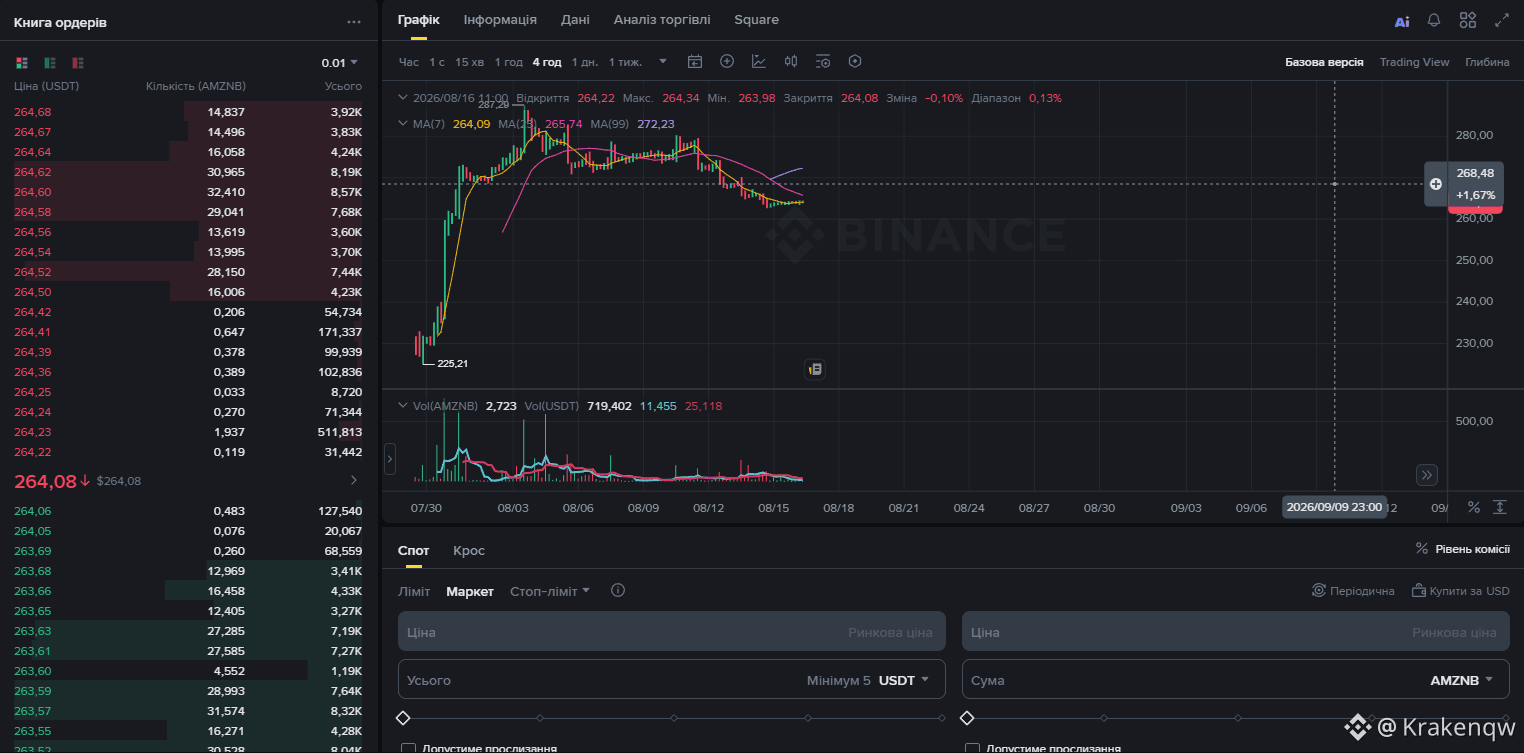Screen dimensions: 1524x753
Task: Collapse the Vol(AMZNB) legend chevron
Action: pos(403,406)
